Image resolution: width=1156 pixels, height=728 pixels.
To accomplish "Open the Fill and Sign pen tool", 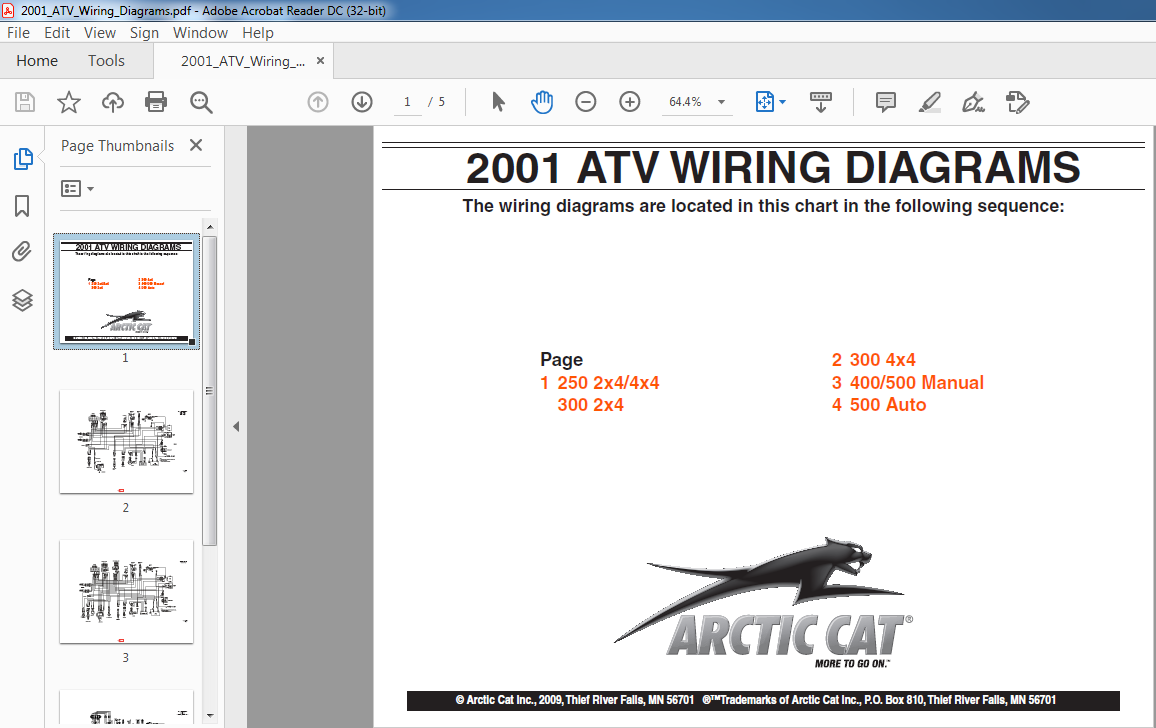I will click(973, 102).
